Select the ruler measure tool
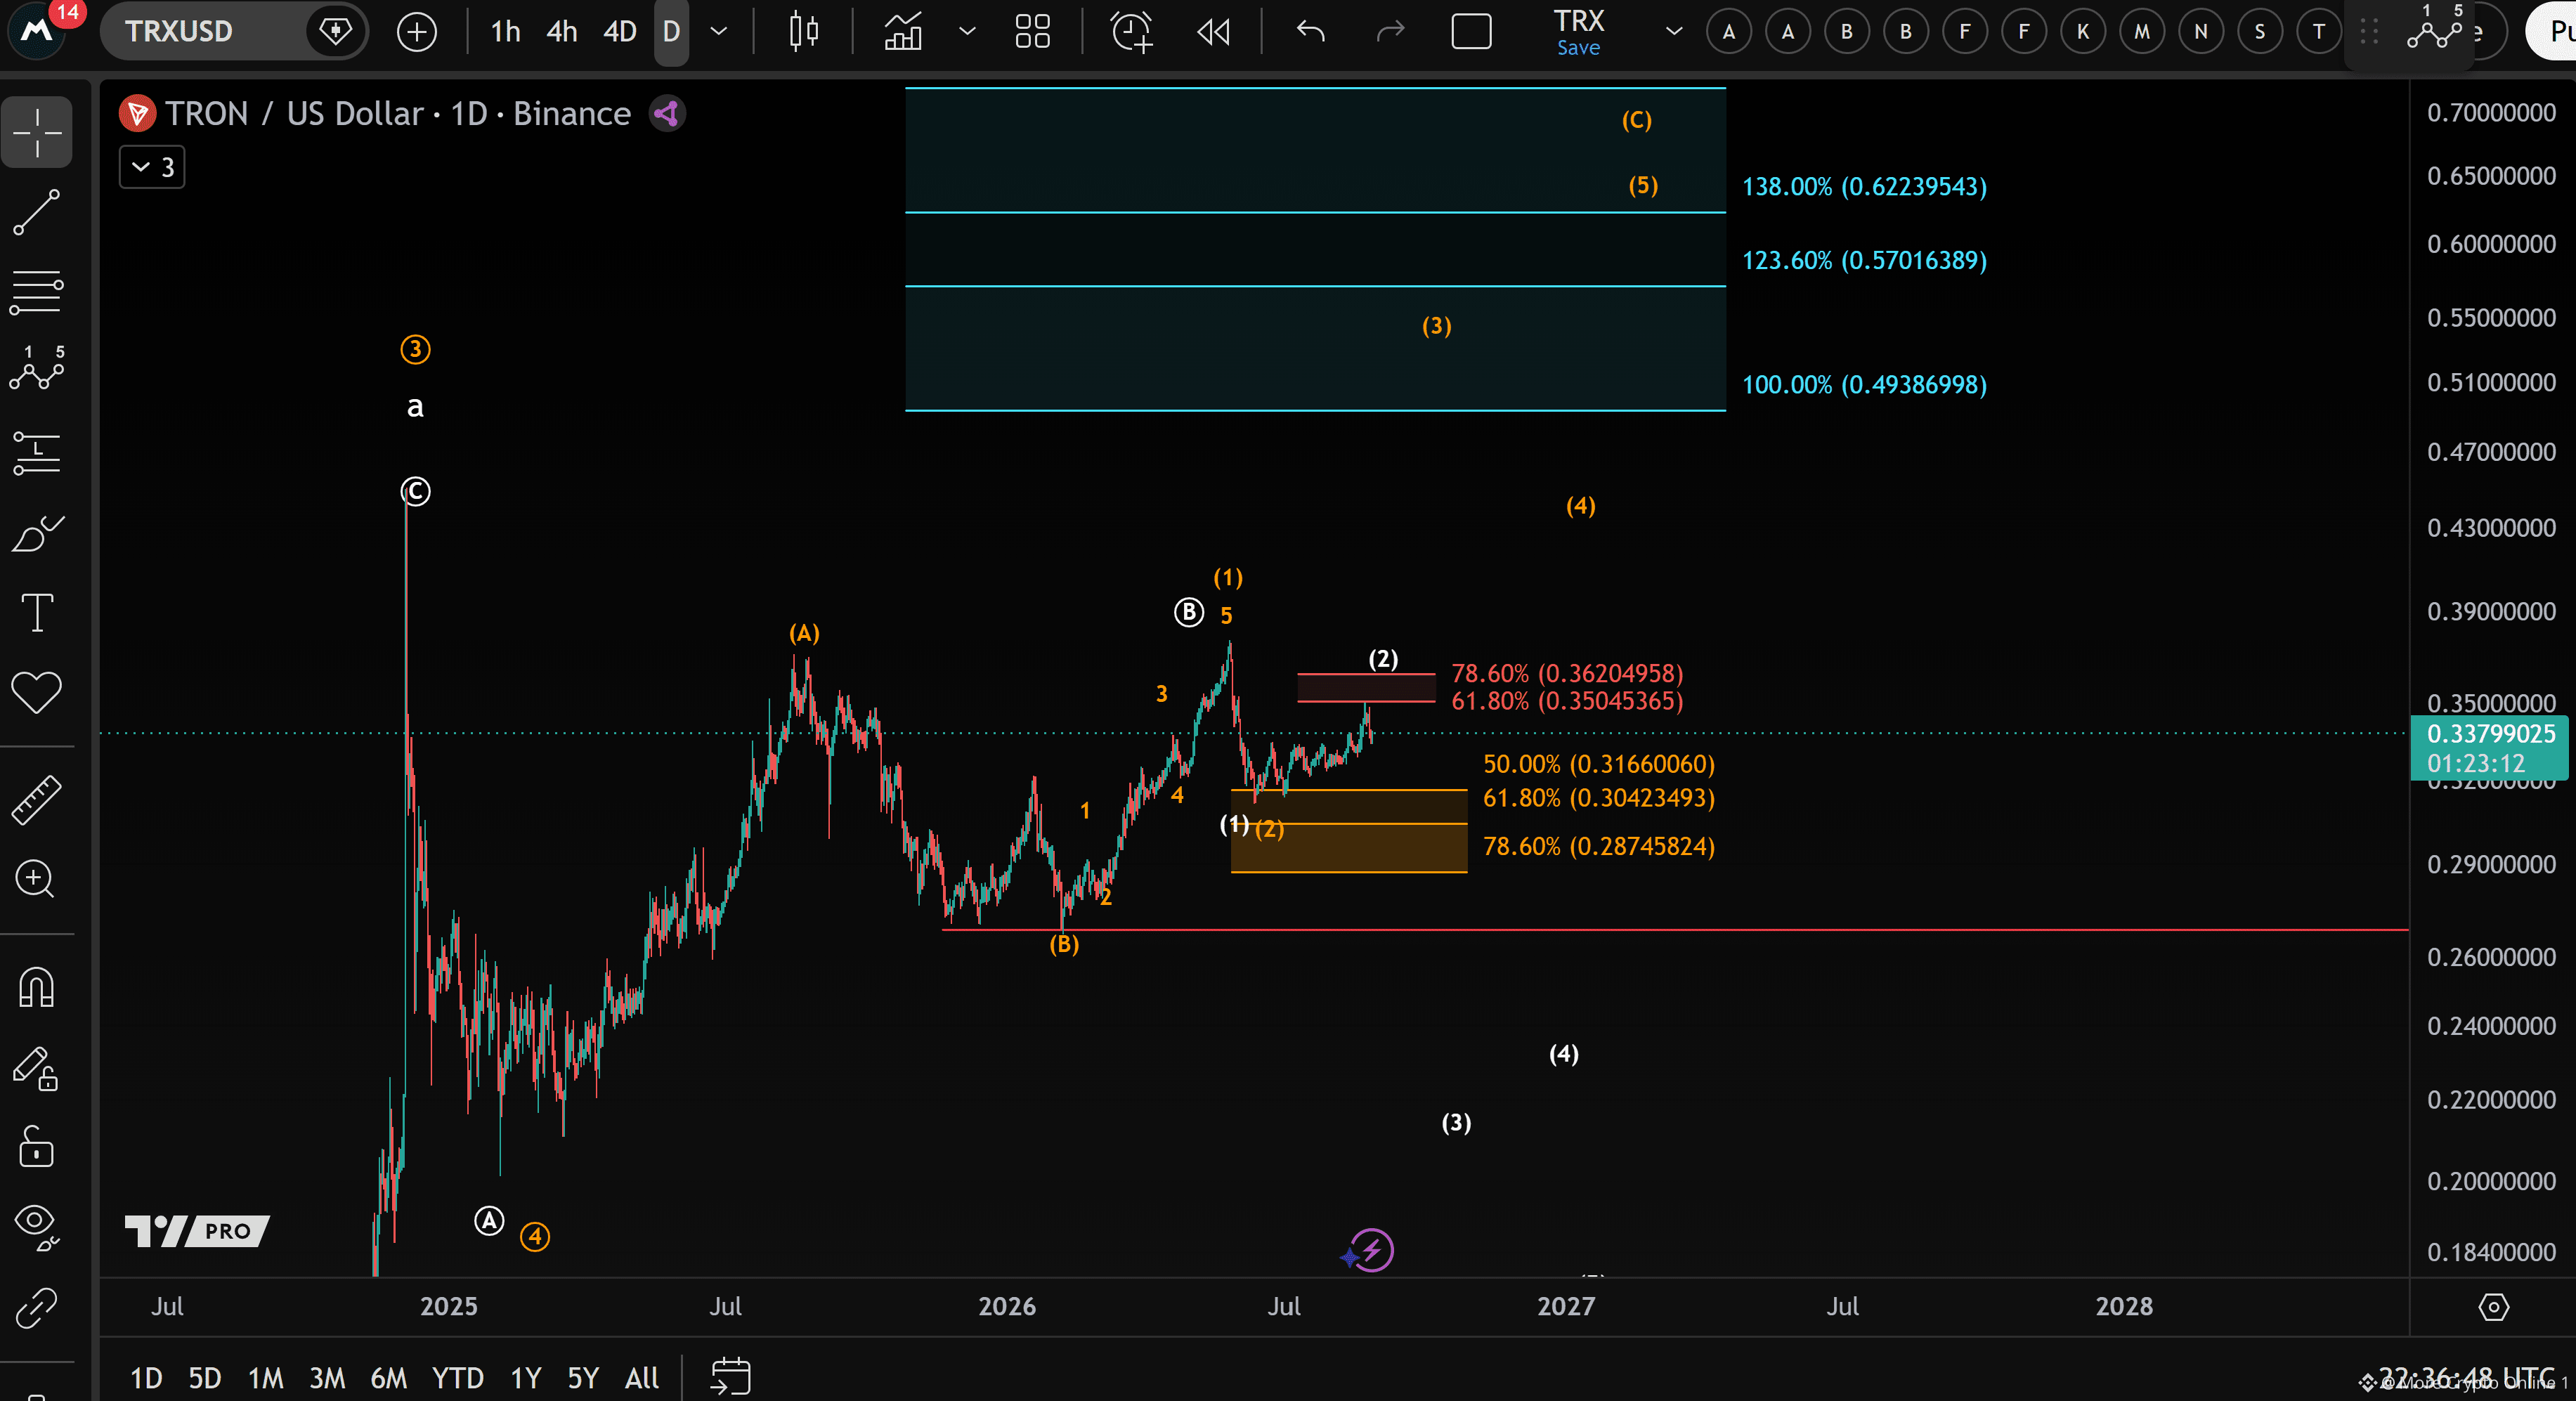The height and width of the screenshot is (1401, 2576). click(37, 800)
